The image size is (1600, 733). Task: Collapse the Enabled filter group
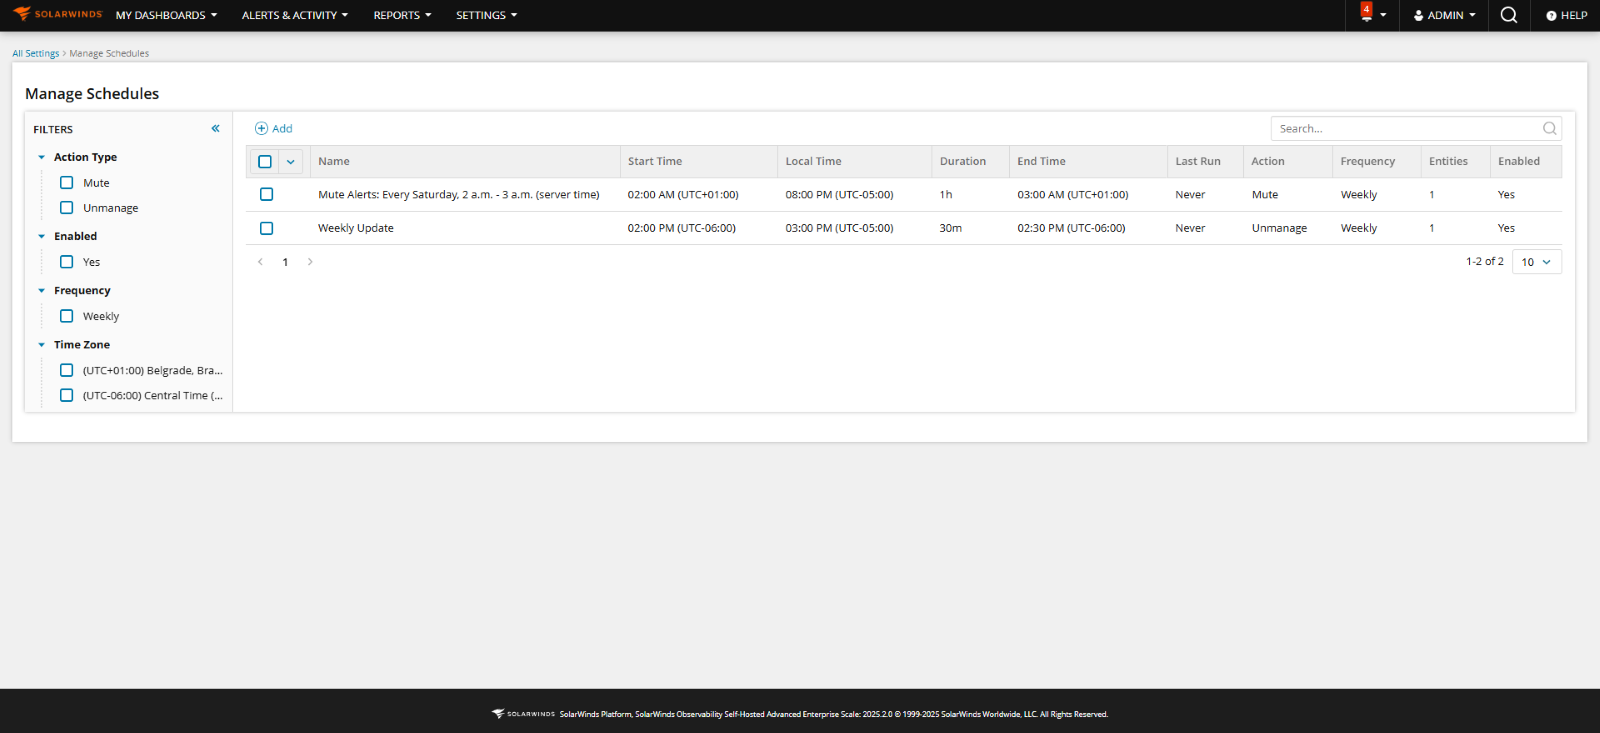point(41,236)
